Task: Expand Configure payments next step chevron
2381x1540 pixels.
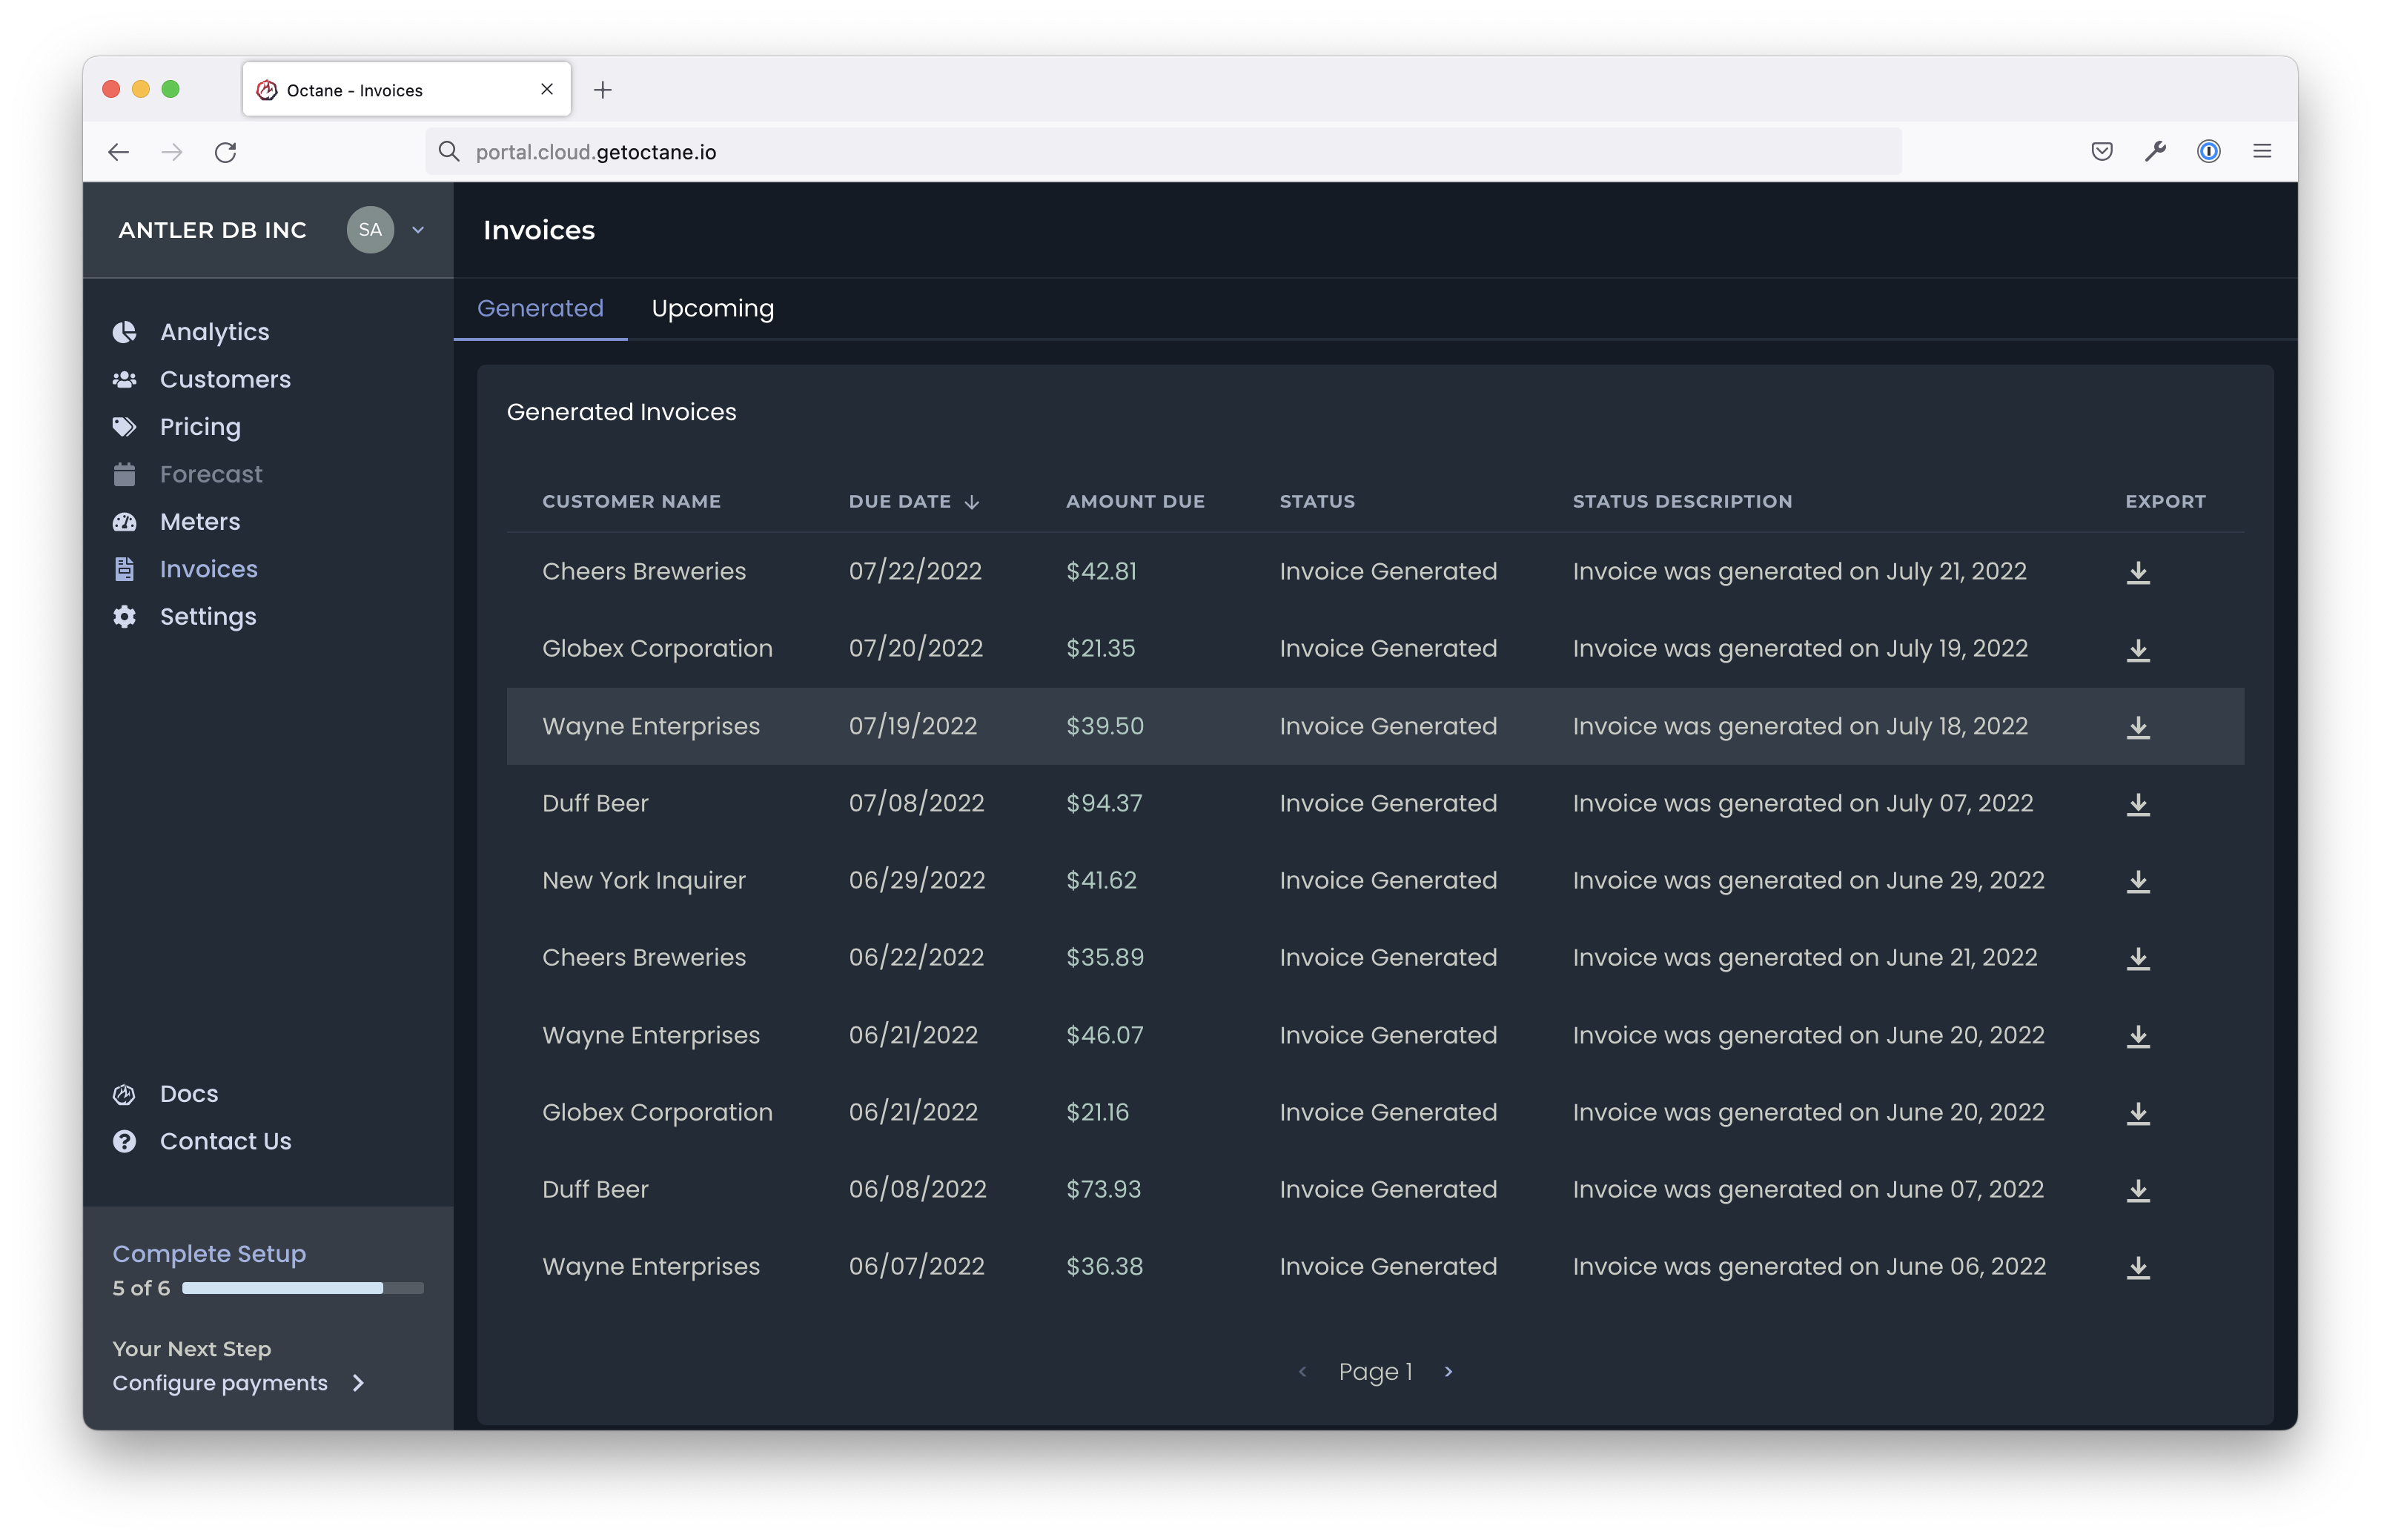Action: 359,1383
